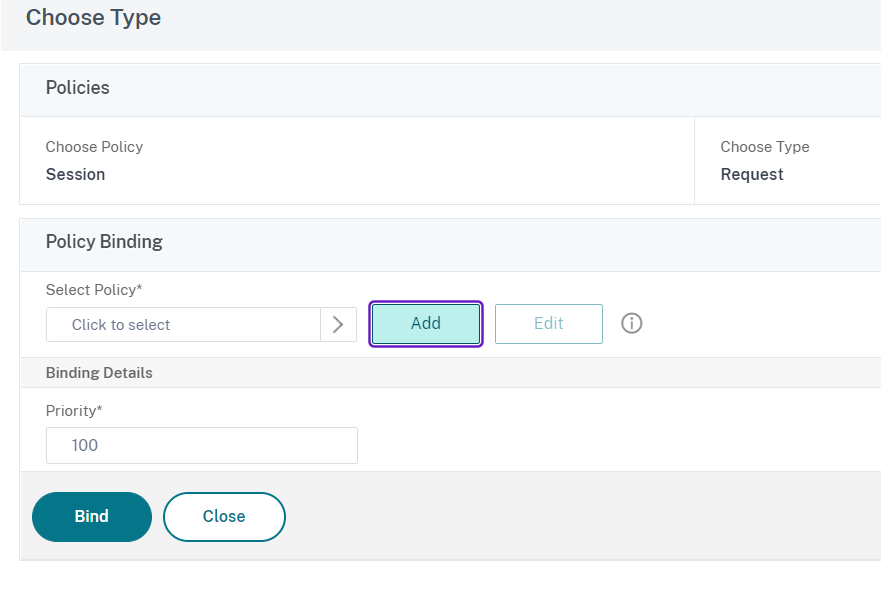
Task: Click the Priority input showing 100
Action: pos(201,445)
